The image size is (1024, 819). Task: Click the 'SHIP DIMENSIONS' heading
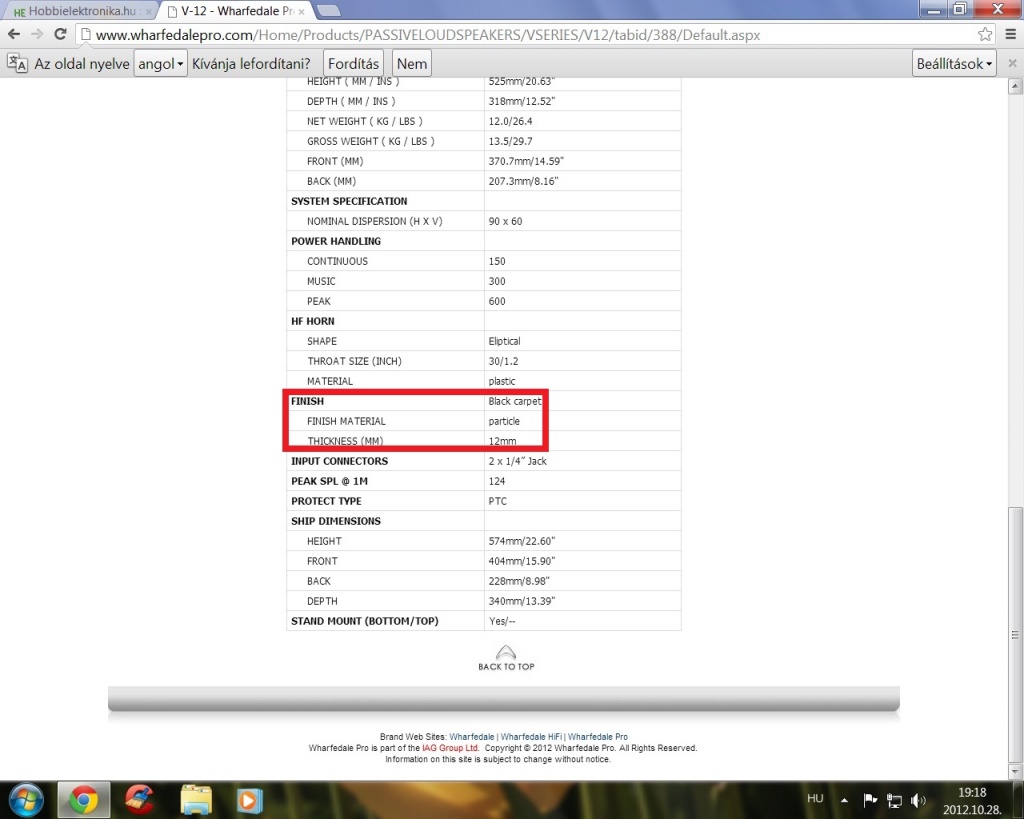[336, 521]
